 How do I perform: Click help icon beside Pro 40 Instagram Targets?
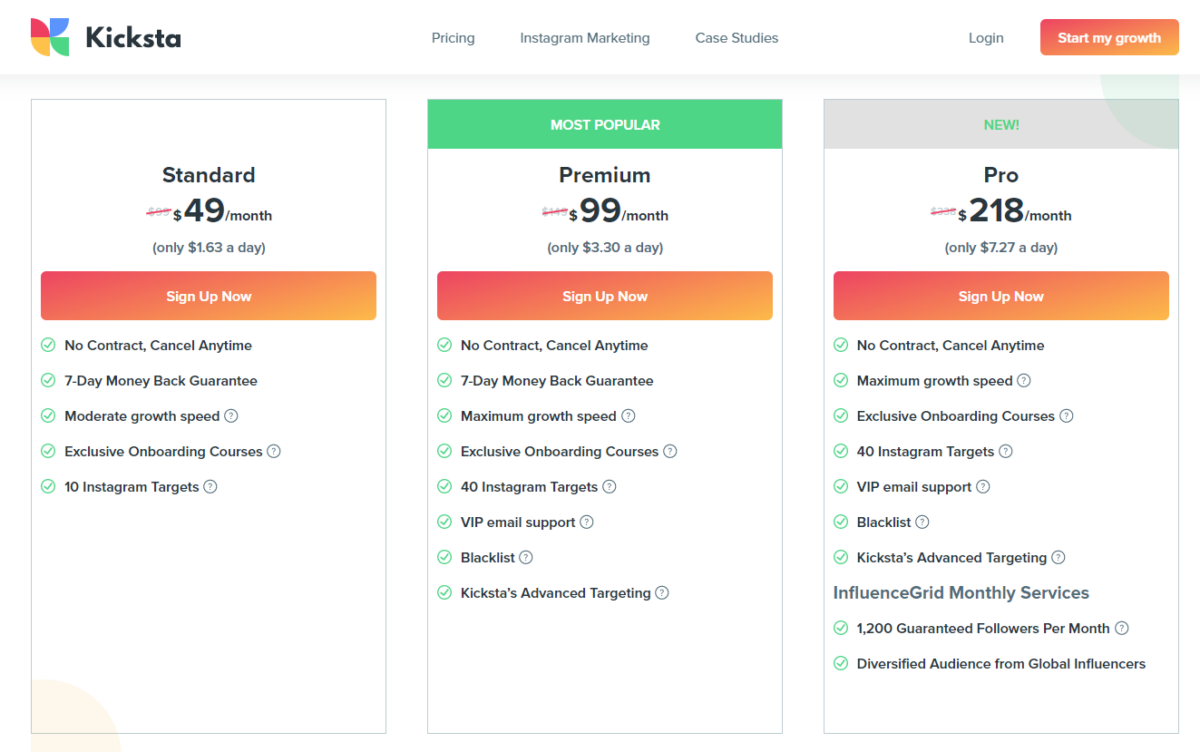(x=1006, y=451)
